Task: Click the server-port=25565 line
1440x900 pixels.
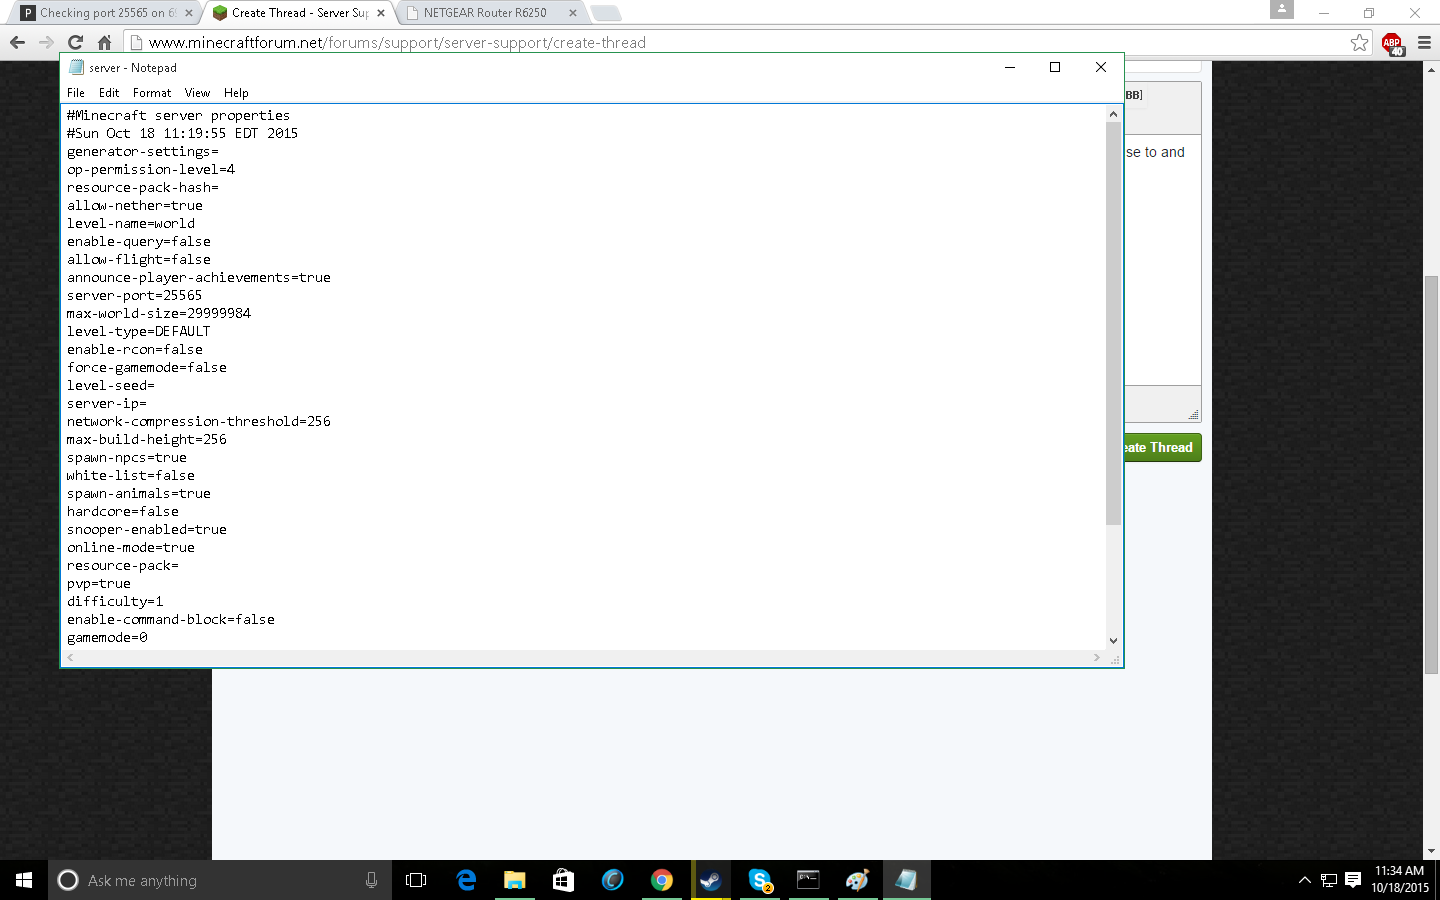Action: click(134, 295)
